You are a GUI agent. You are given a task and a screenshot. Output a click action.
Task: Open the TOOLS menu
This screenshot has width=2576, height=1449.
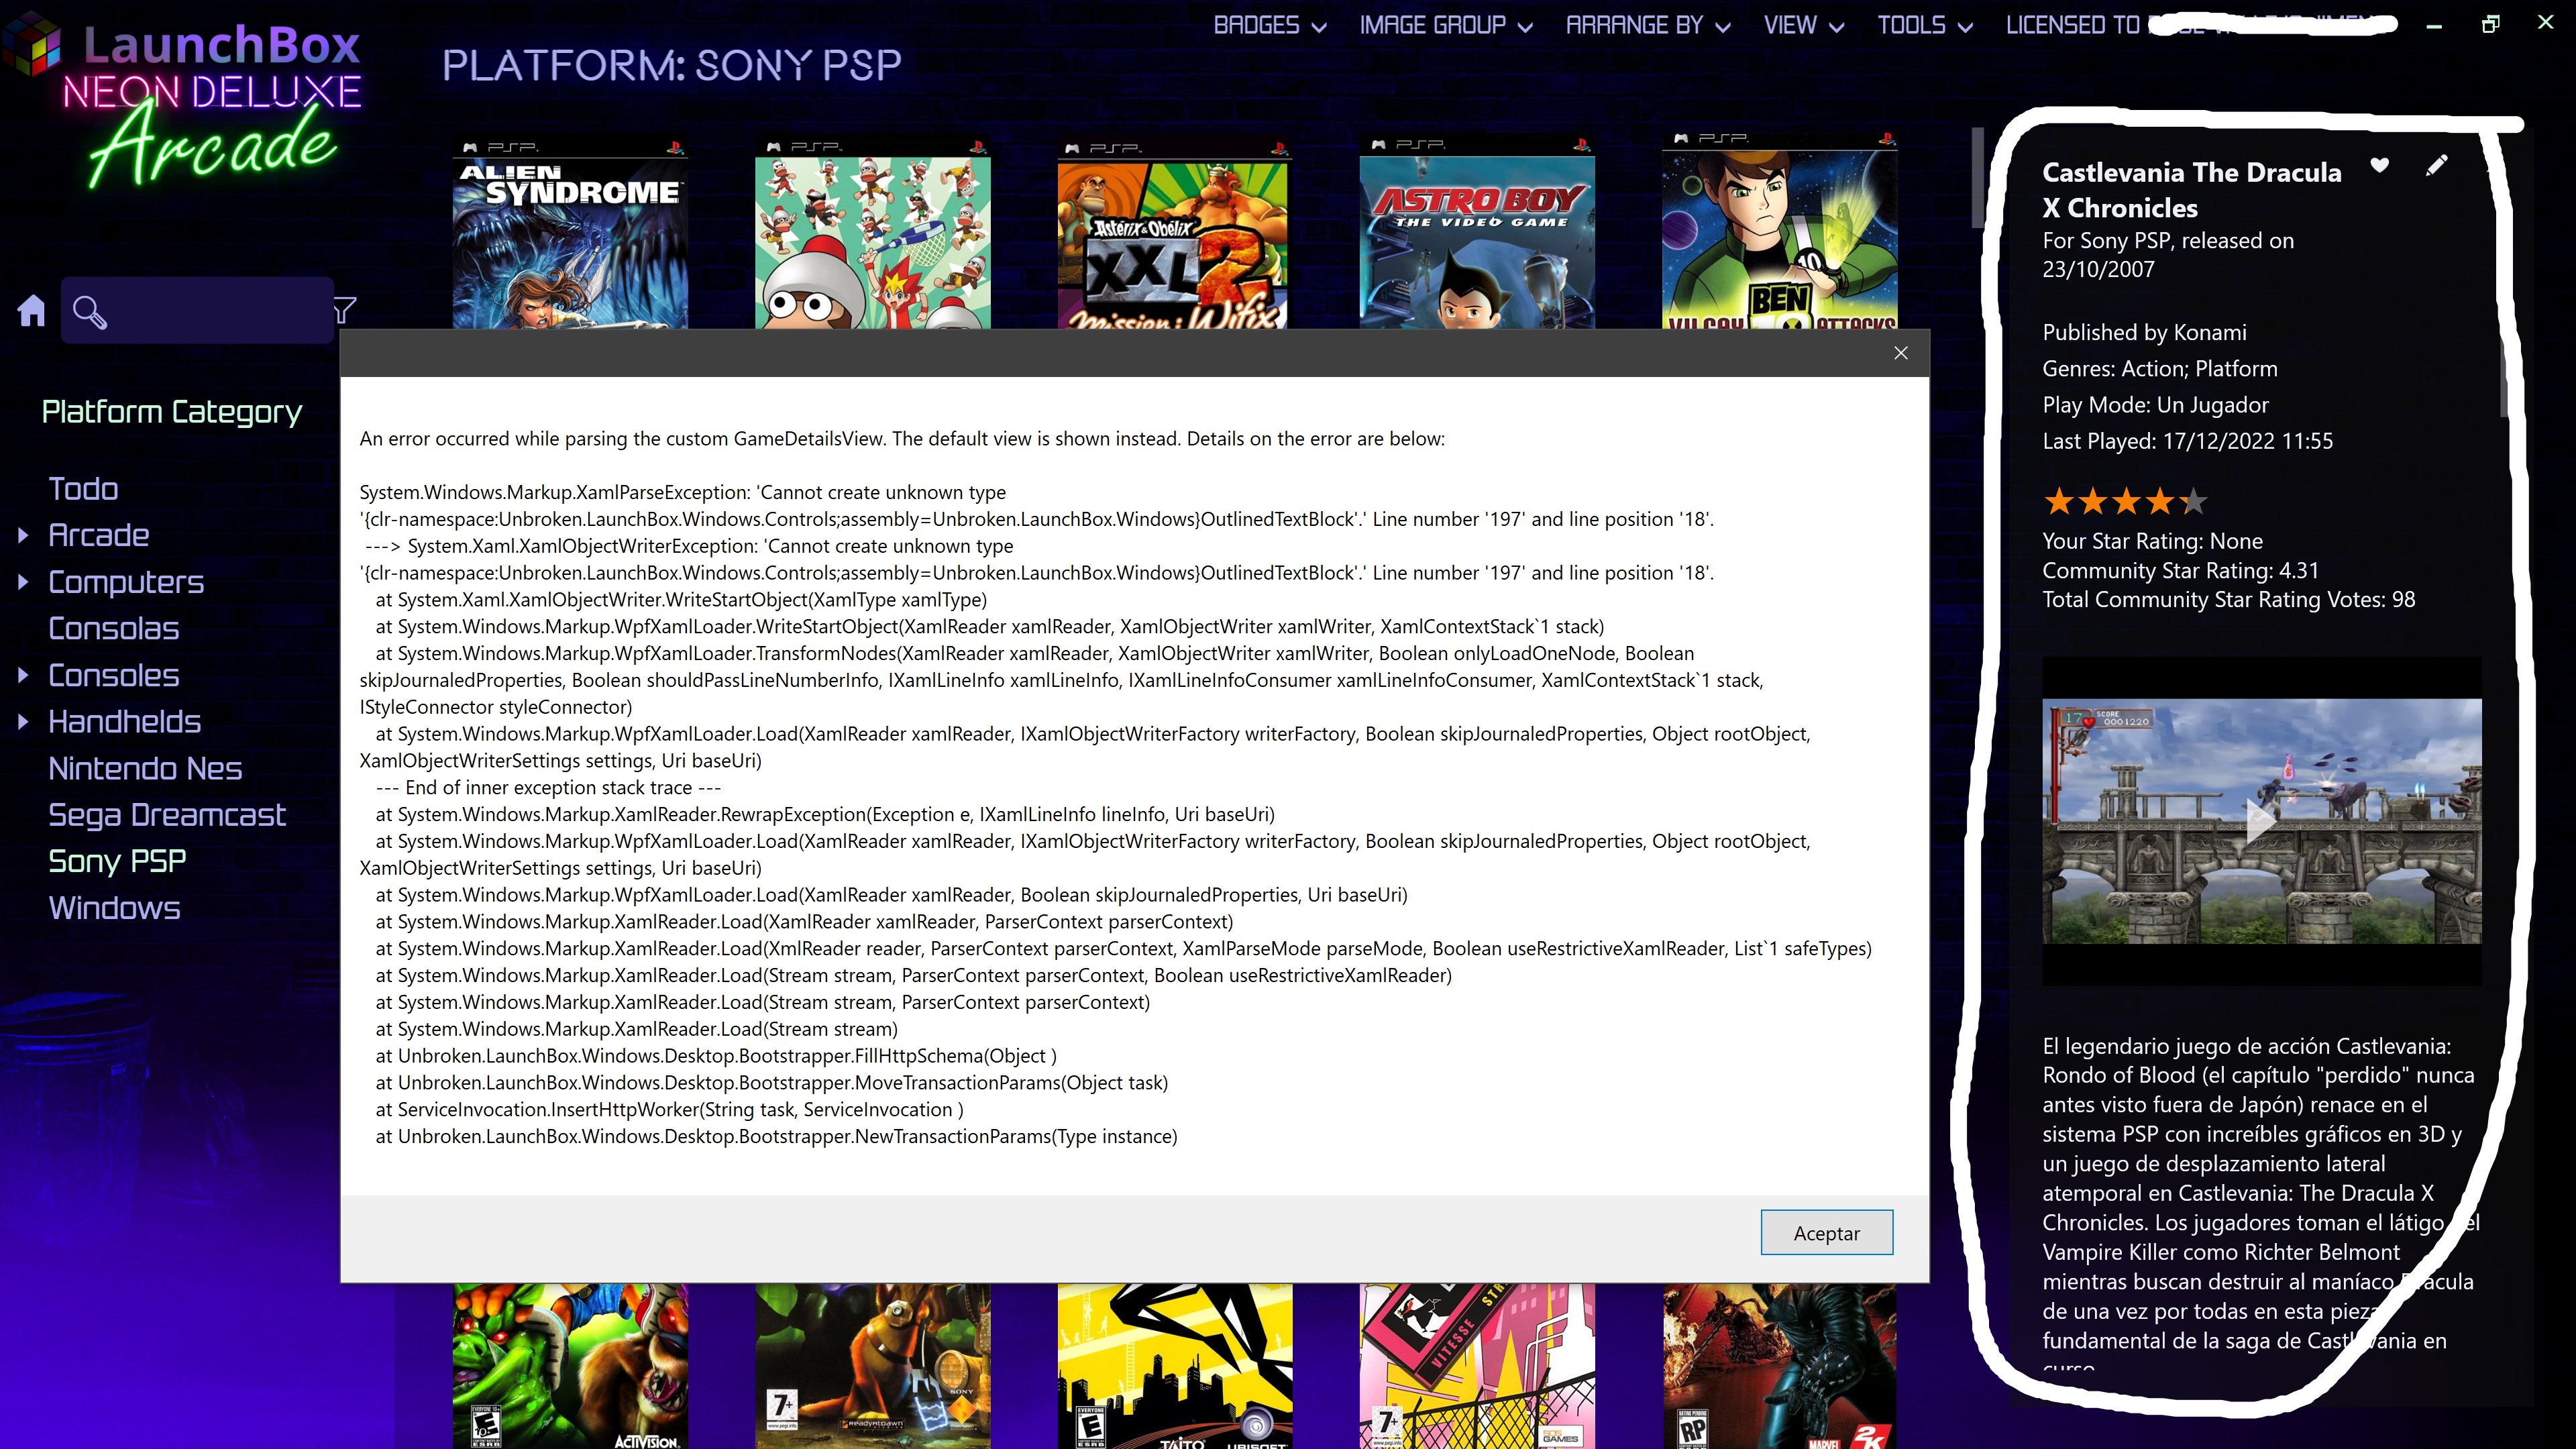[x=1924, y=25]
